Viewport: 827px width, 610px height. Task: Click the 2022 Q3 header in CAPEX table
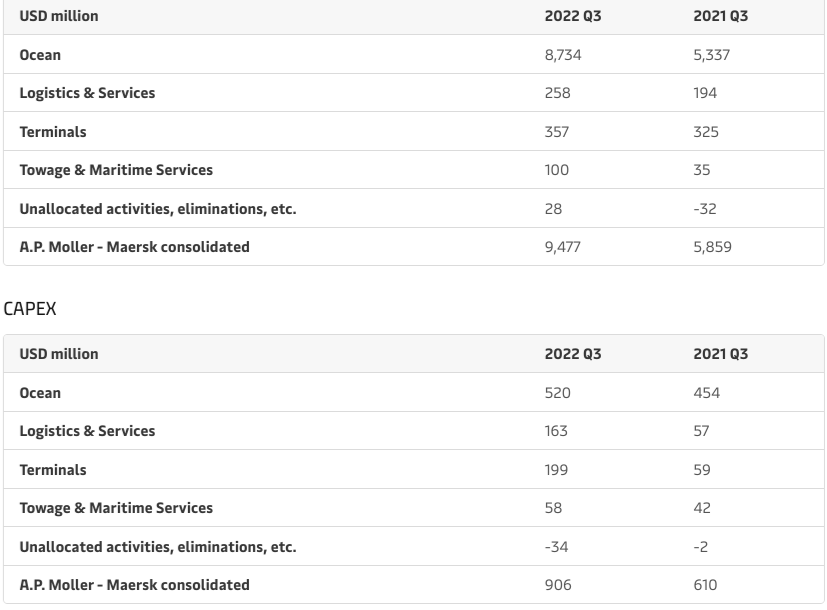click(572, 354)
